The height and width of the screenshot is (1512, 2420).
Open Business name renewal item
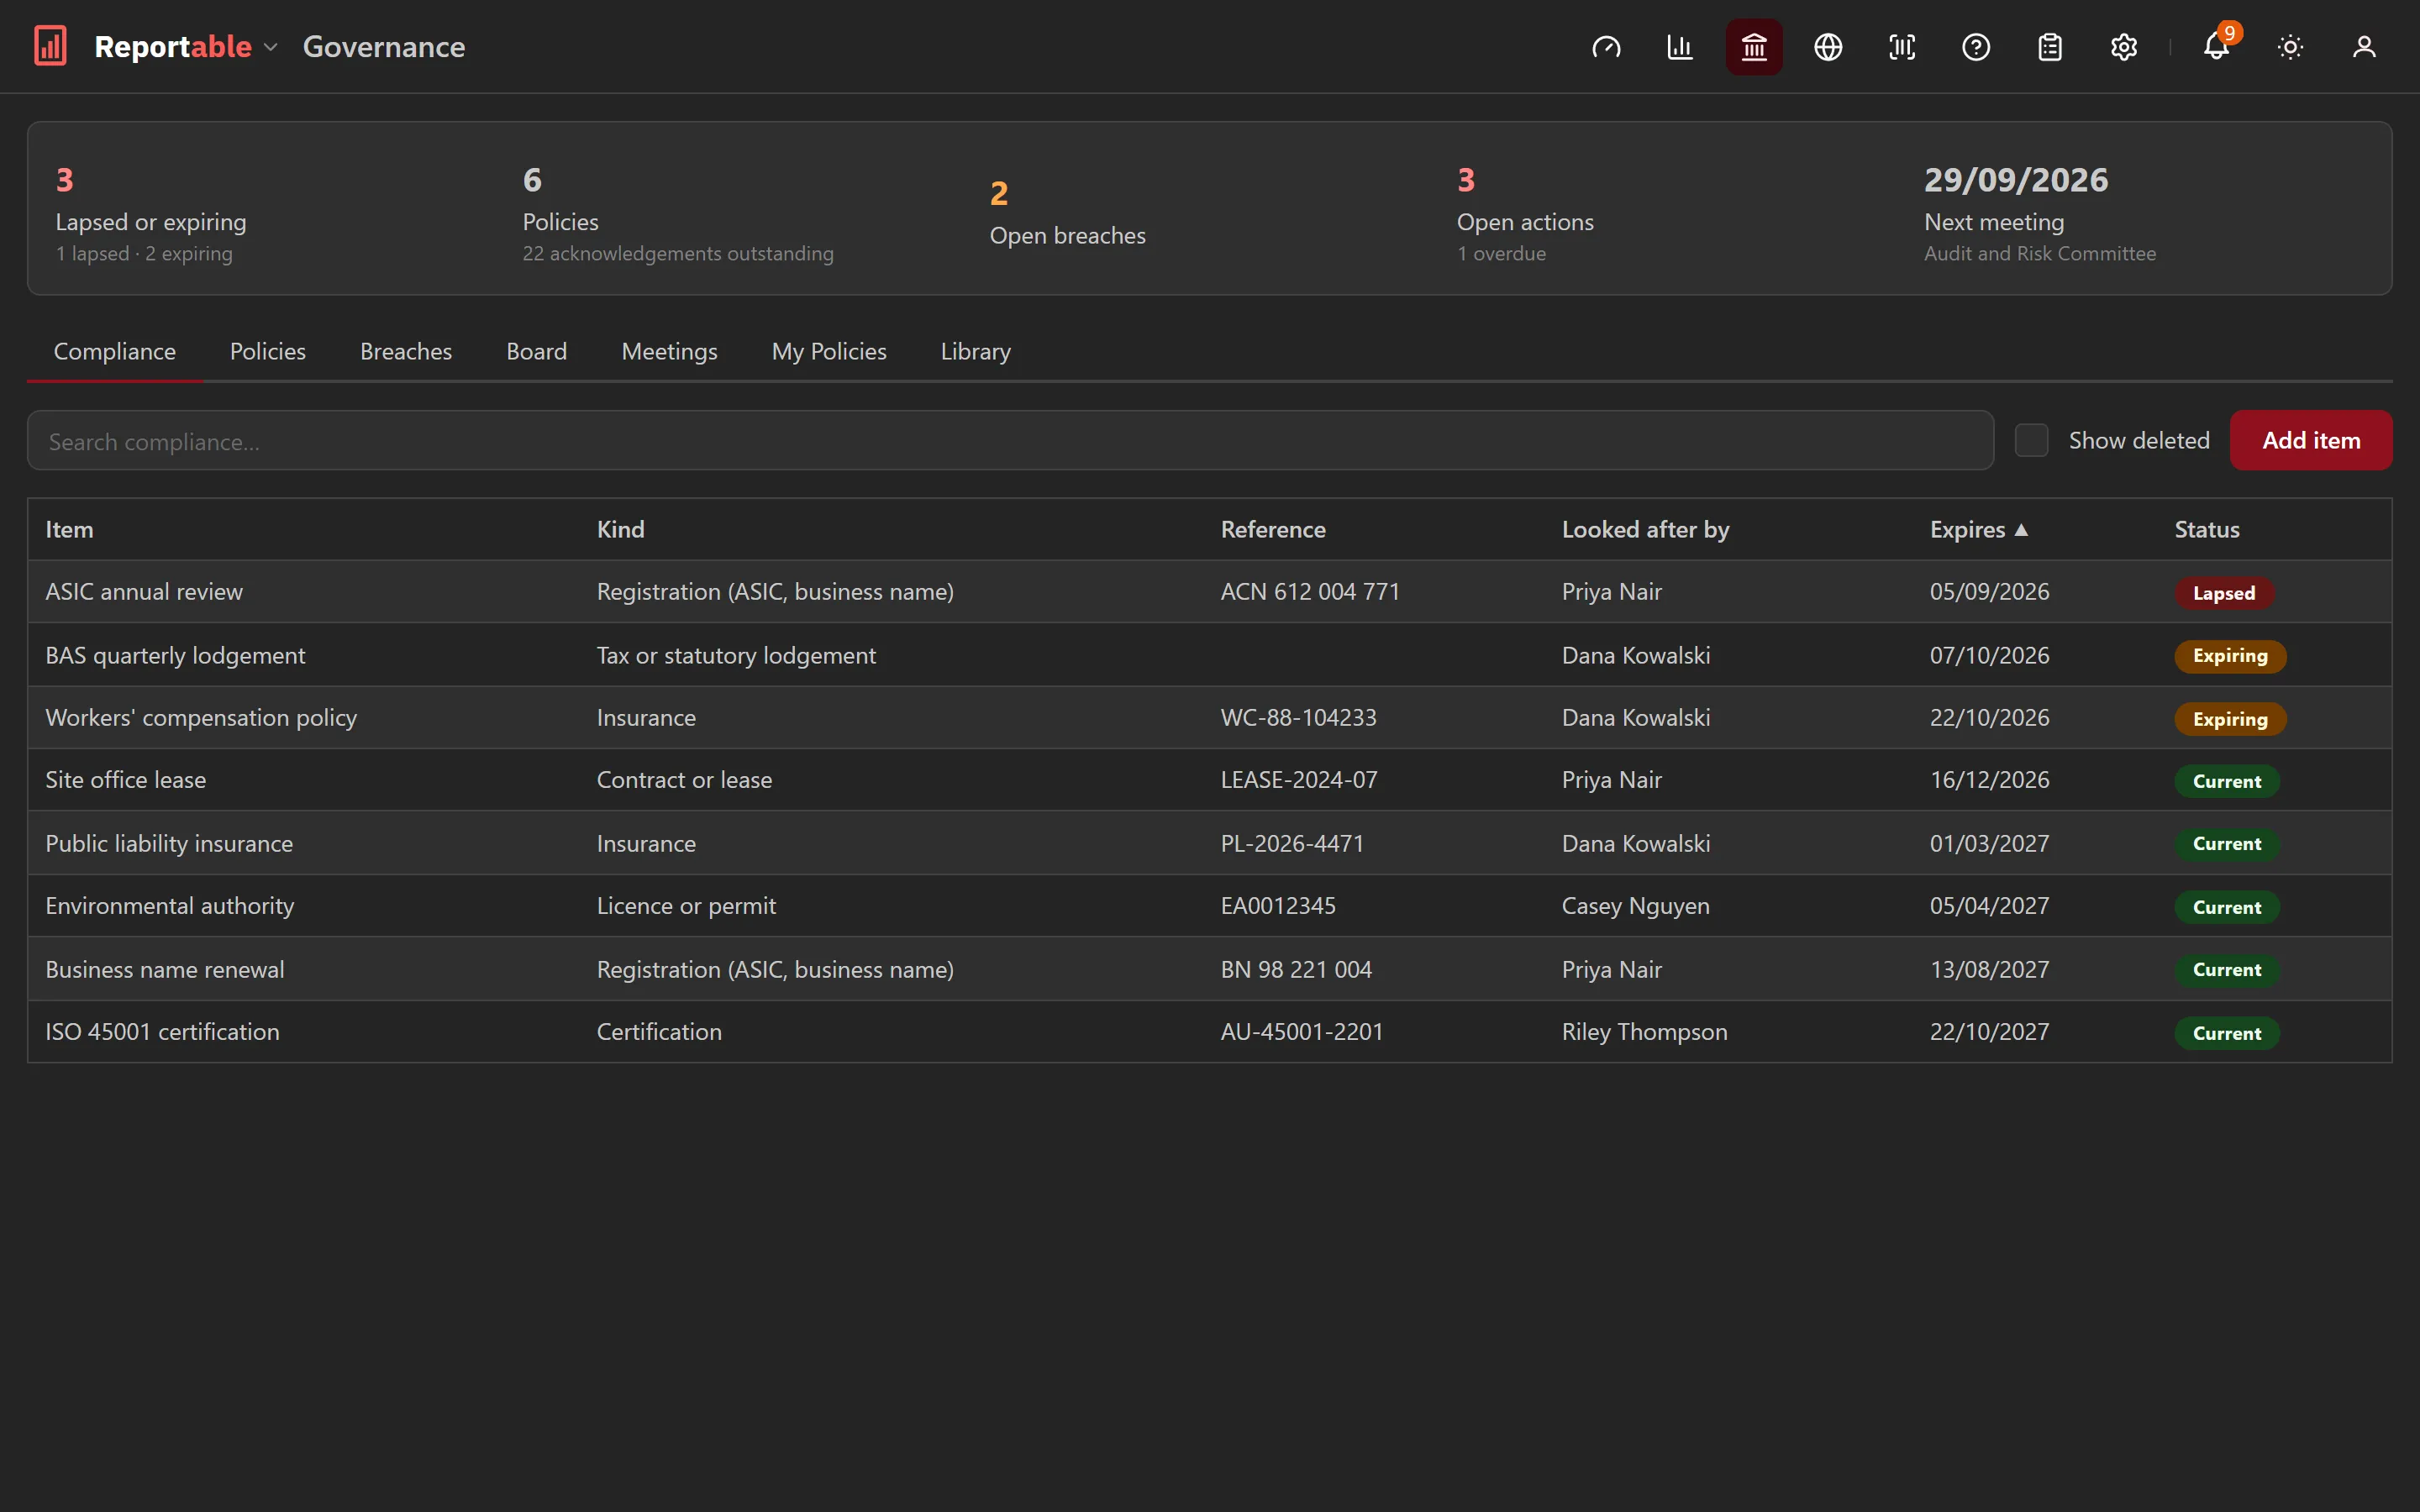pos(1209,969)
